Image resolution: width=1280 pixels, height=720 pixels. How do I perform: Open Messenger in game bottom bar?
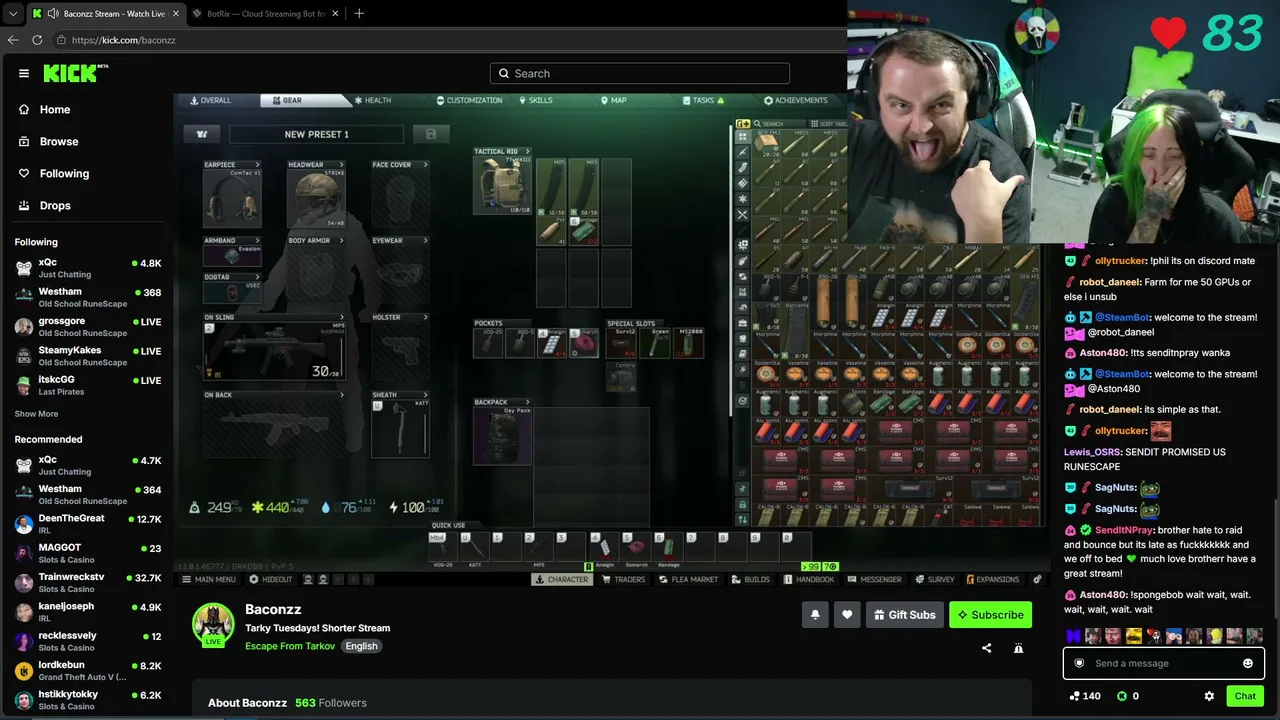pyautogui.click(x=875, y=579)
